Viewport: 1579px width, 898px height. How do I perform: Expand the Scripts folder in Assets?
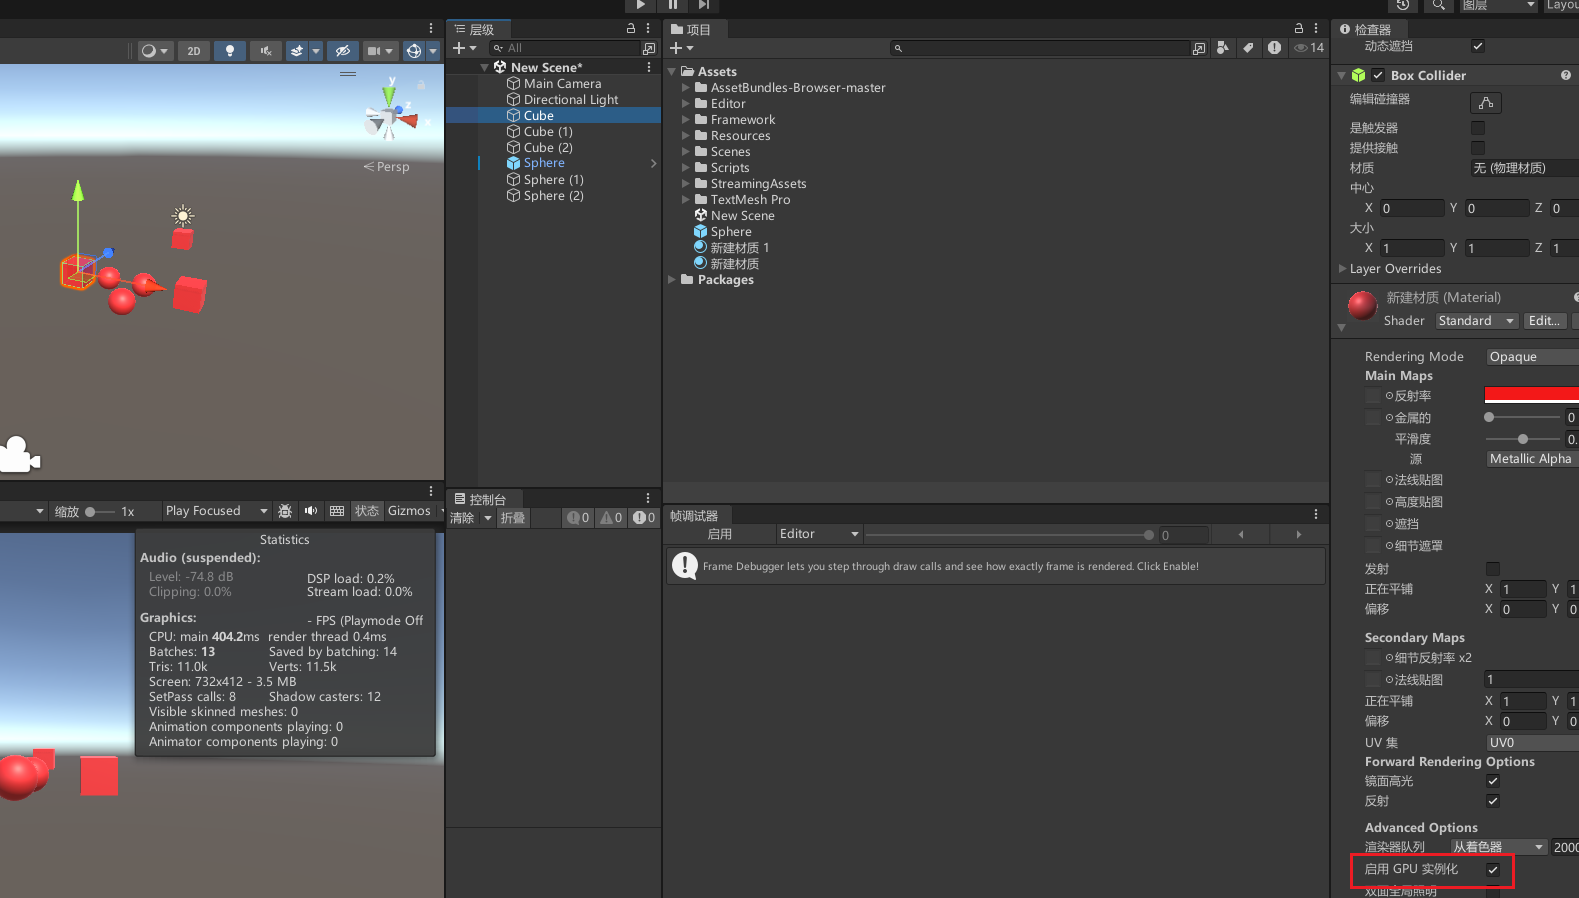686,168
